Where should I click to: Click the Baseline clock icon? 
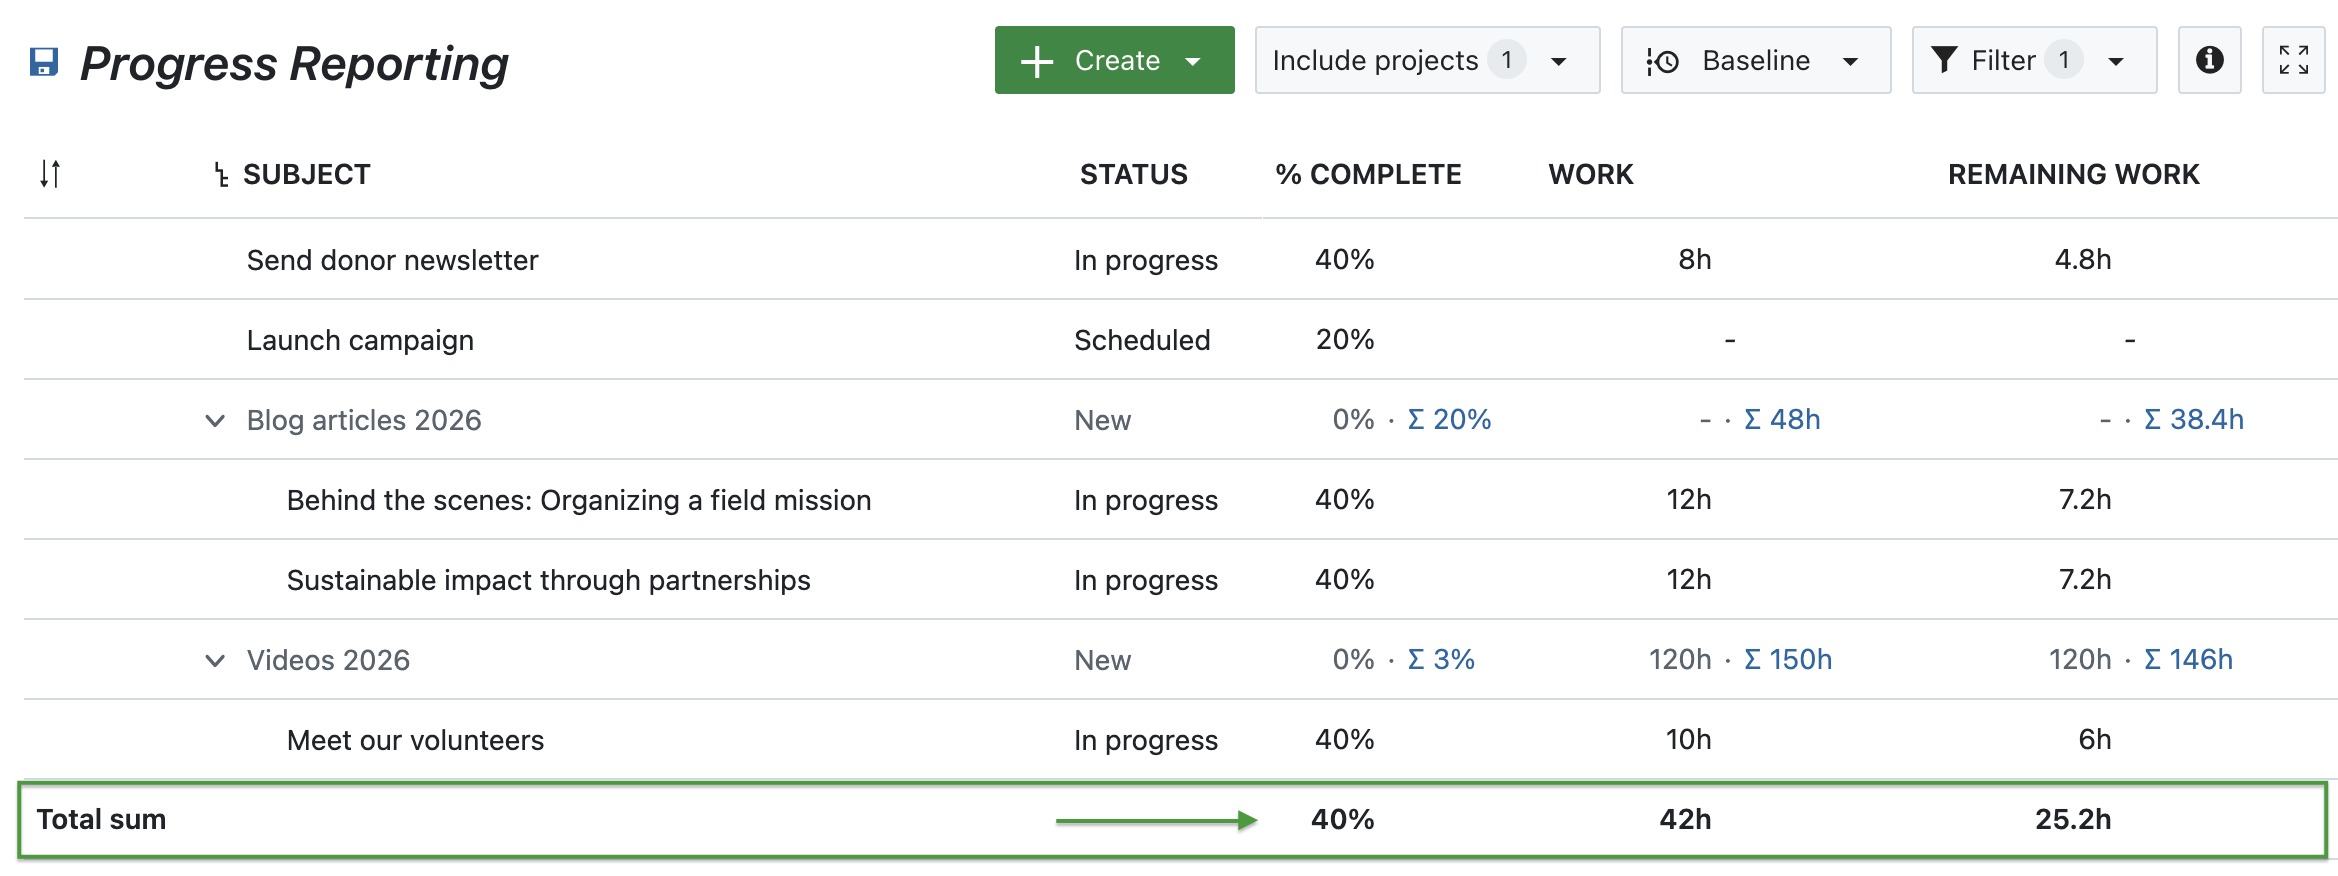click(x=1662, y=61)
